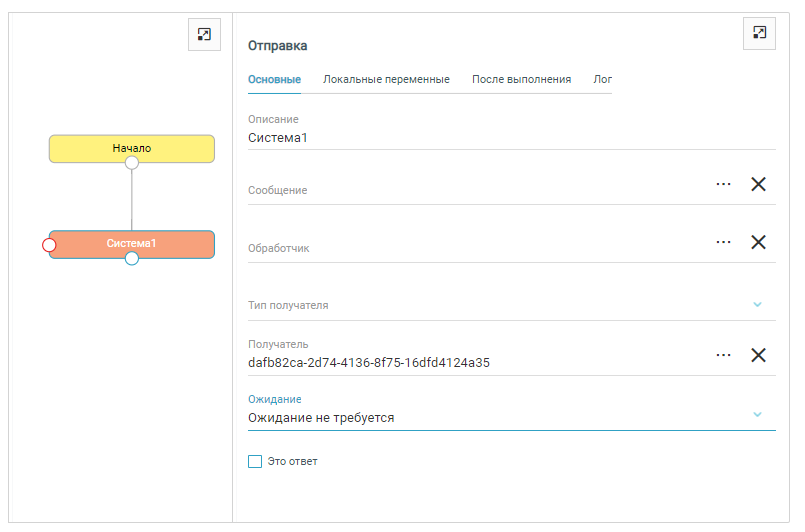Expand the diagram panel to full size
The height and width of the screenshot is (532, 805).
pos(204,34)
